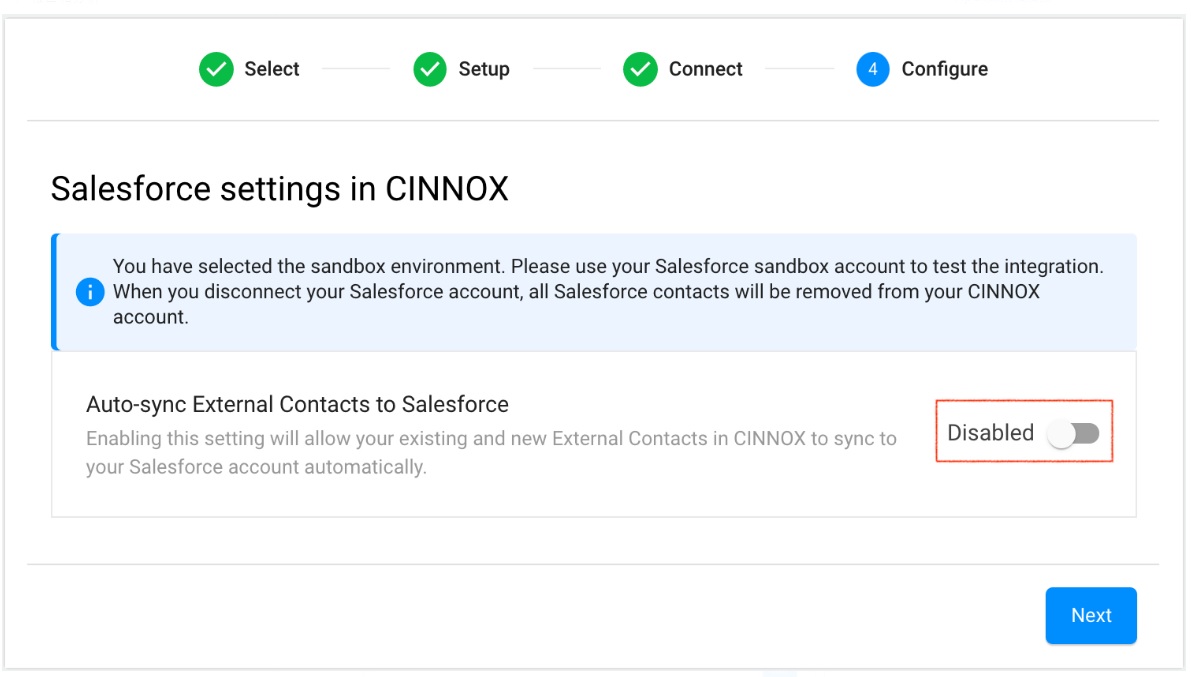Click the connector line between Select and Setup
This screenshot has width=1191, height=677.
tap(356, 69)
